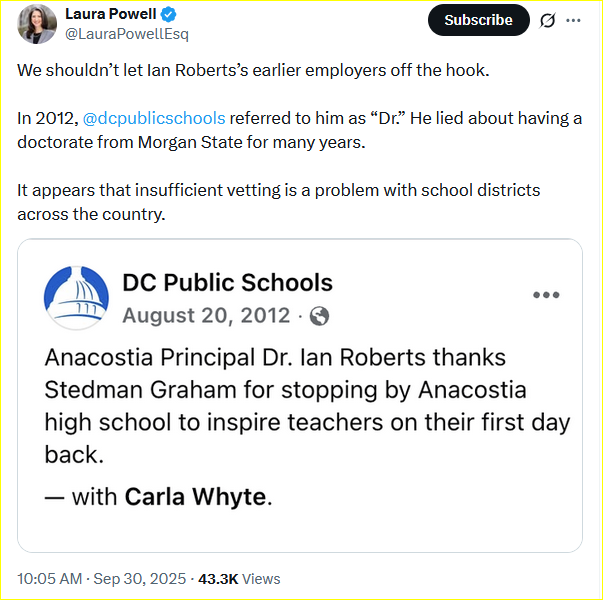Click the DC Public Schools dome logo
The image size is (603, 600).
(77, 297)
